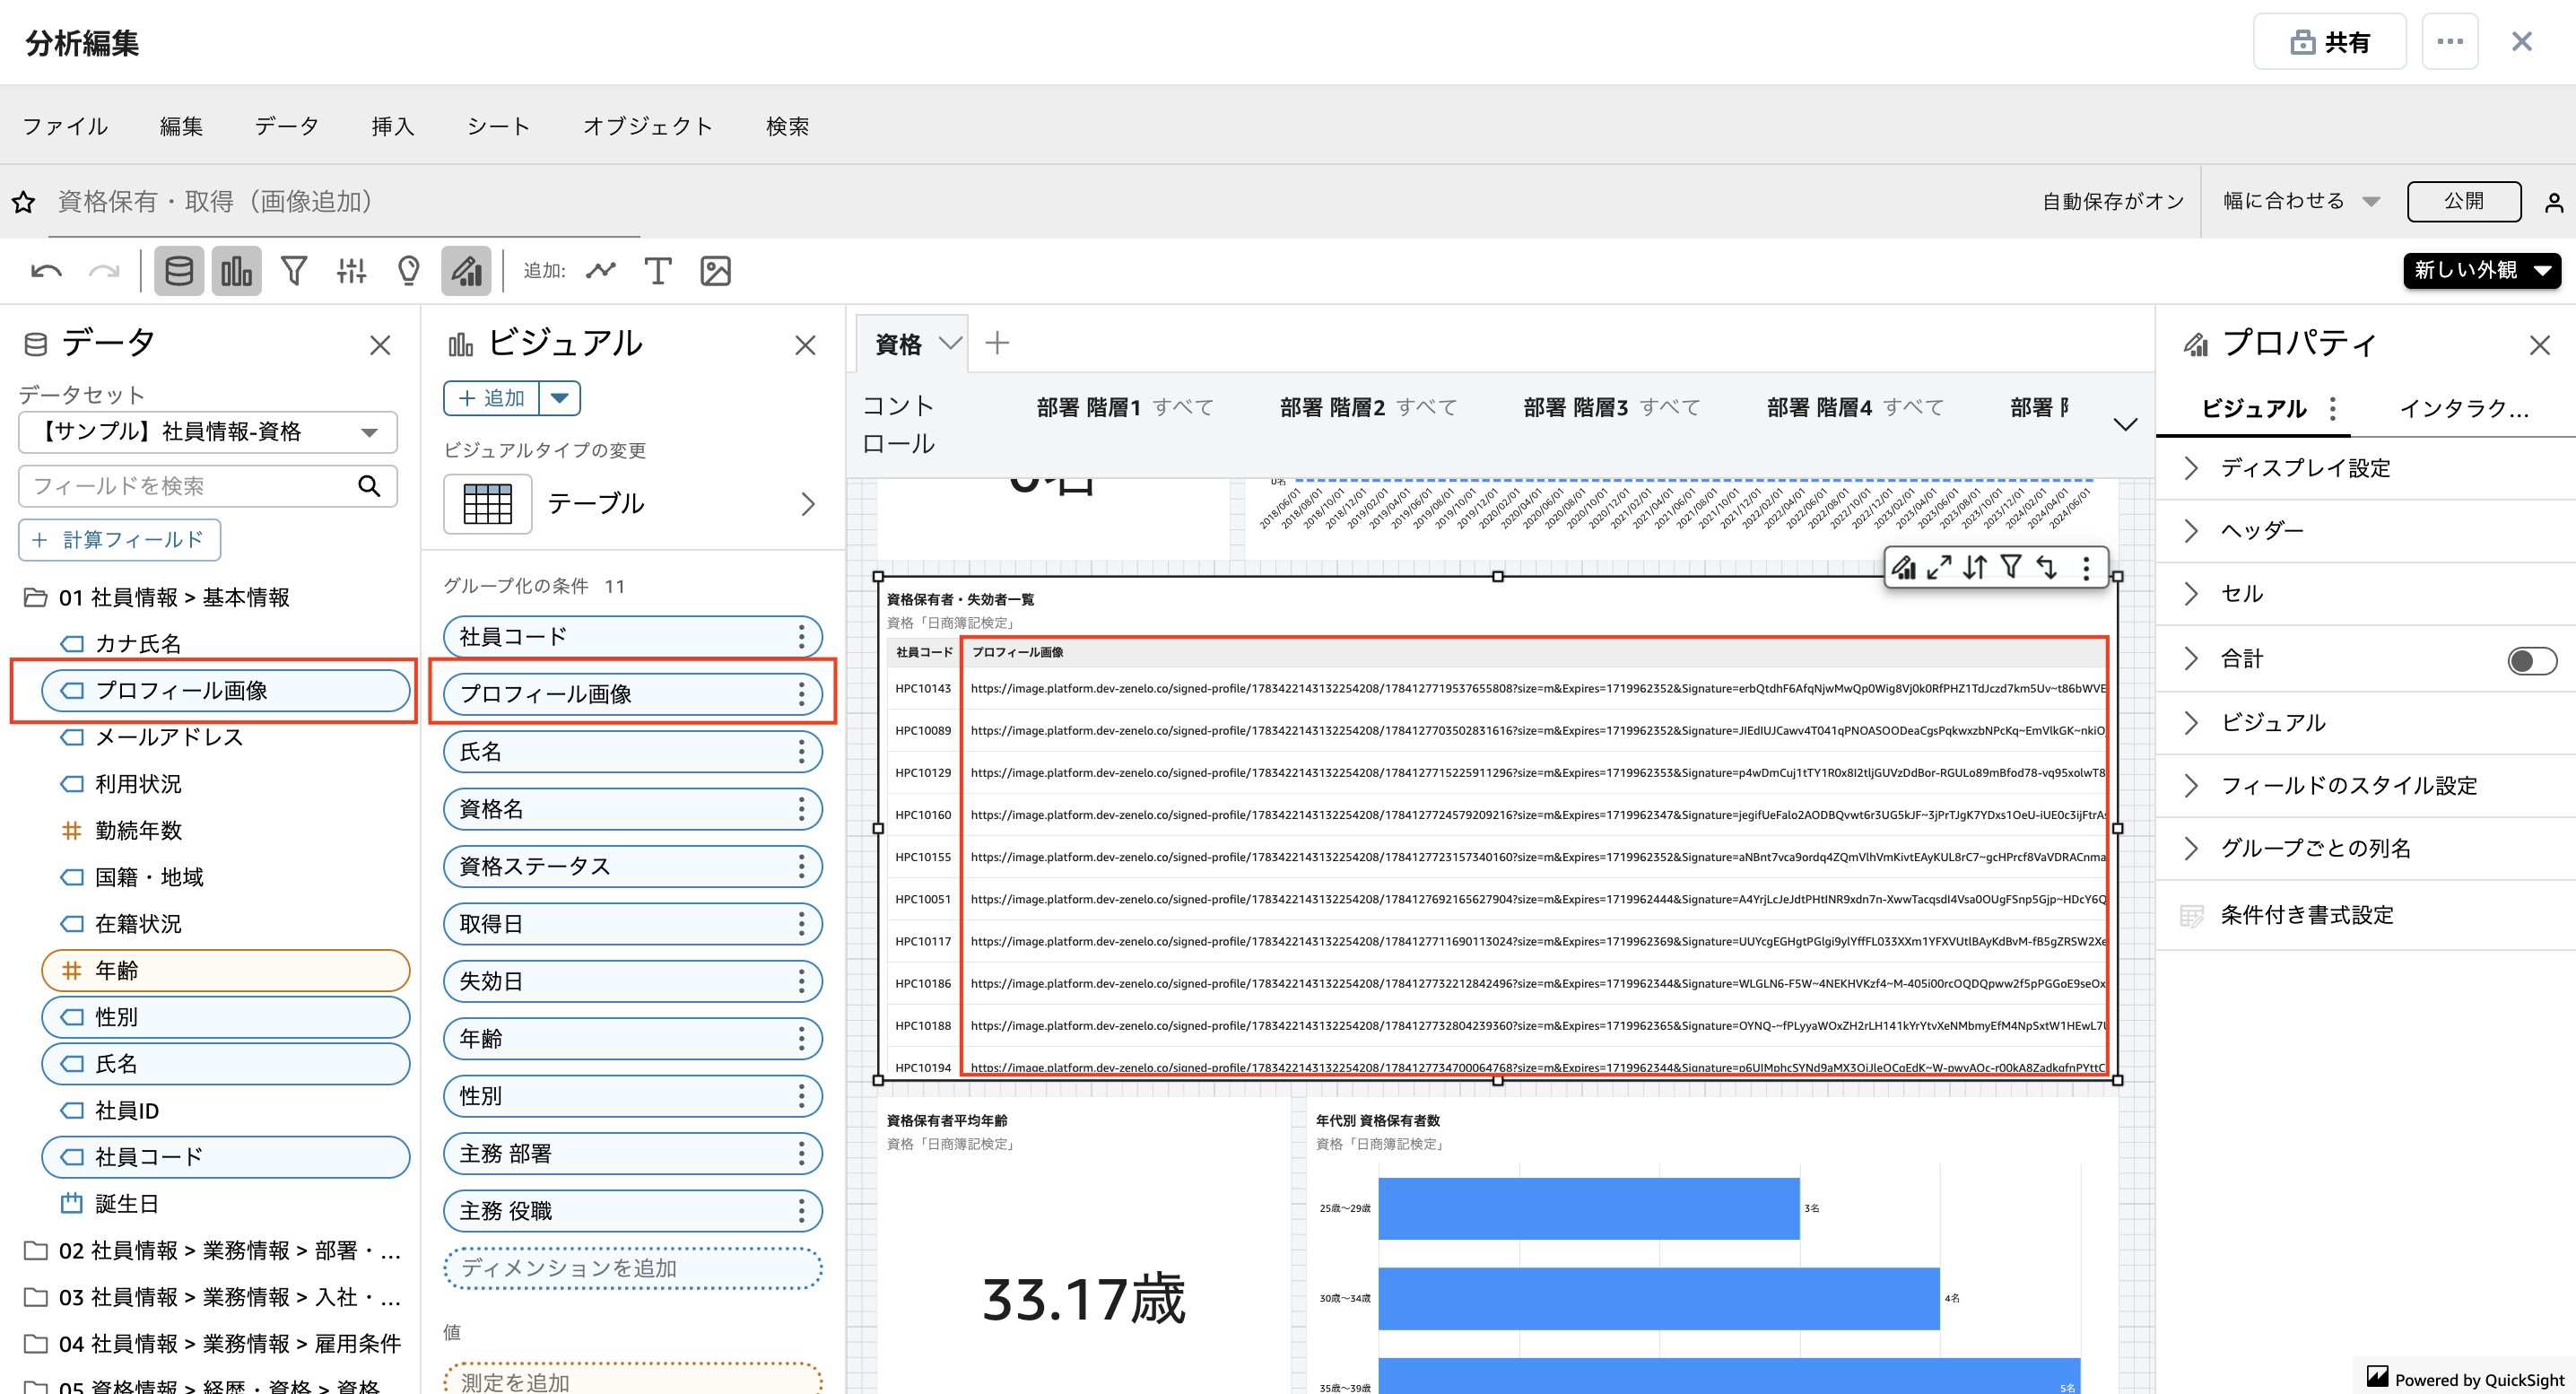Expand the セル properties section
Viewport: 2576px width, 1394px height.
coord(2241,594)
